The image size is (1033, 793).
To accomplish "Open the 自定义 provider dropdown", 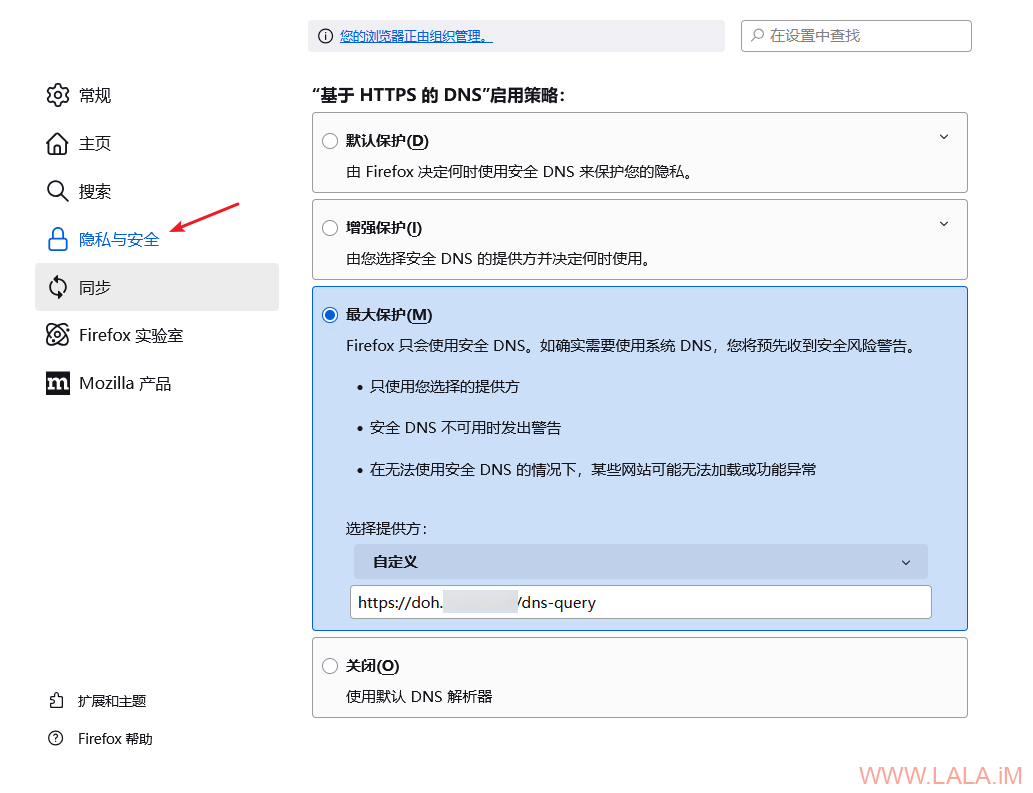I will pos(640,562).
